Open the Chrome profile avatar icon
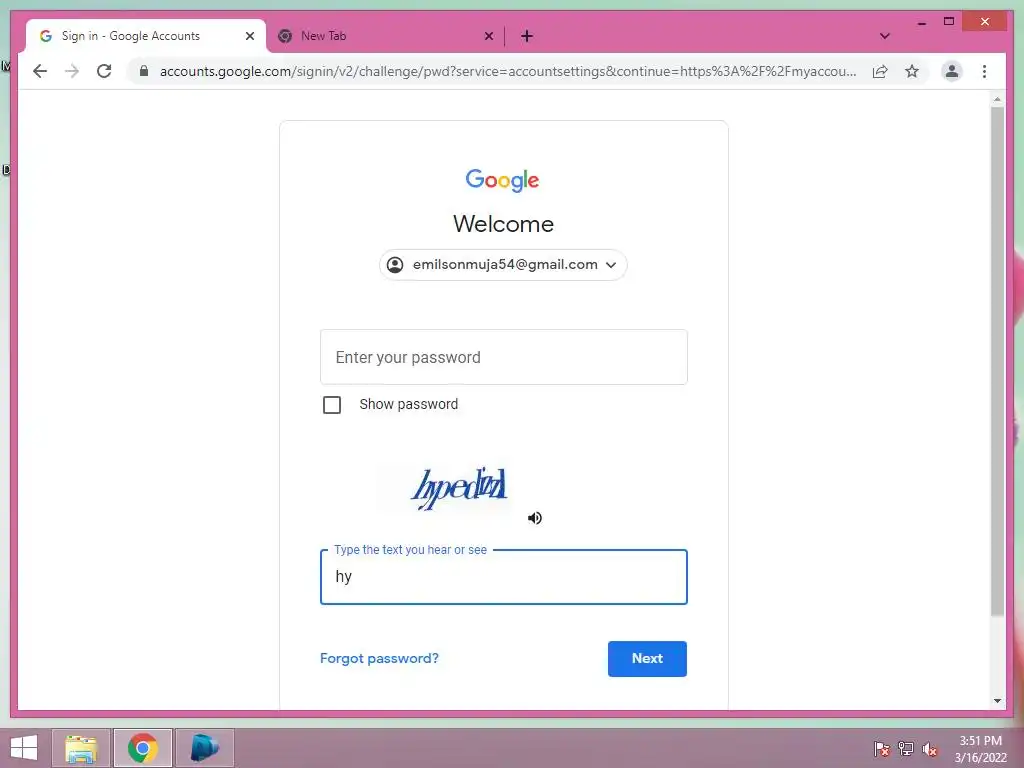 pos(952,71)
